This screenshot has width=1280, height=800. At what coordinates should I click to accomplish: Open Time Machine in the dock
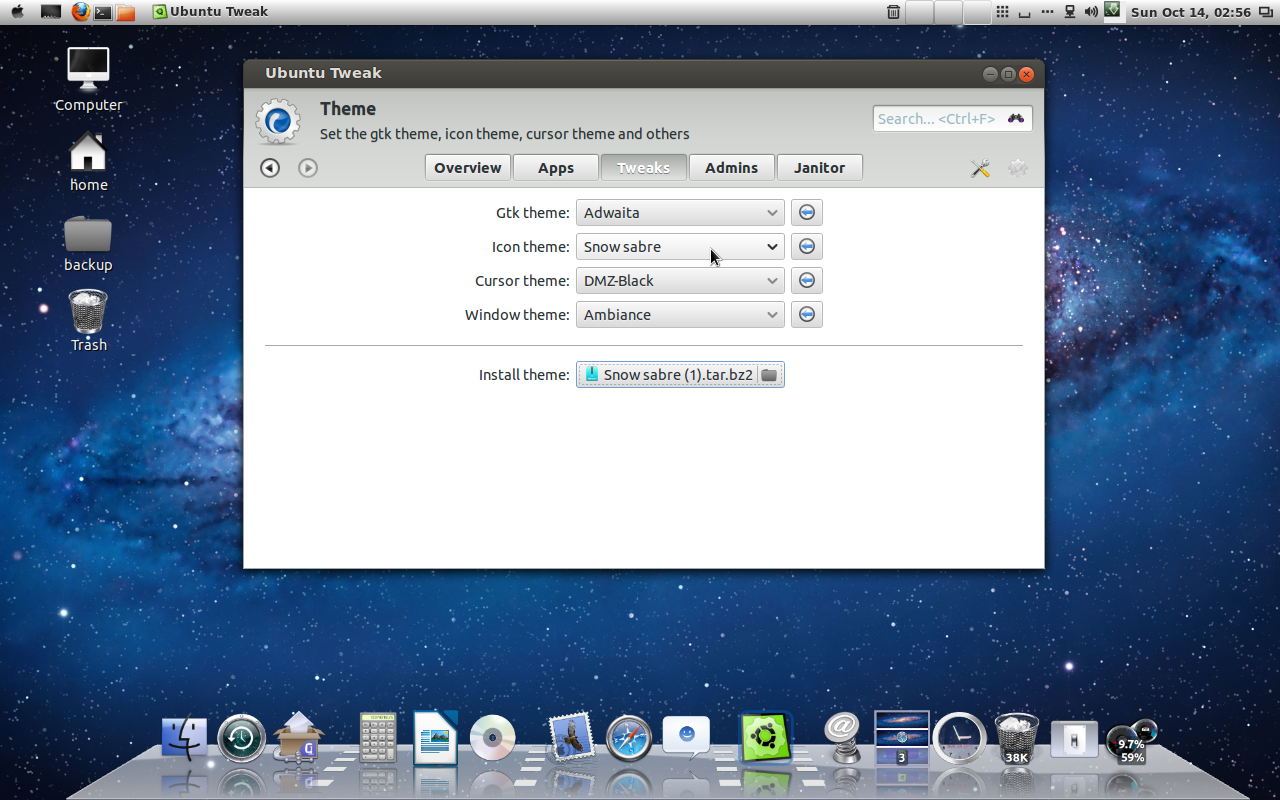(241, 739)
